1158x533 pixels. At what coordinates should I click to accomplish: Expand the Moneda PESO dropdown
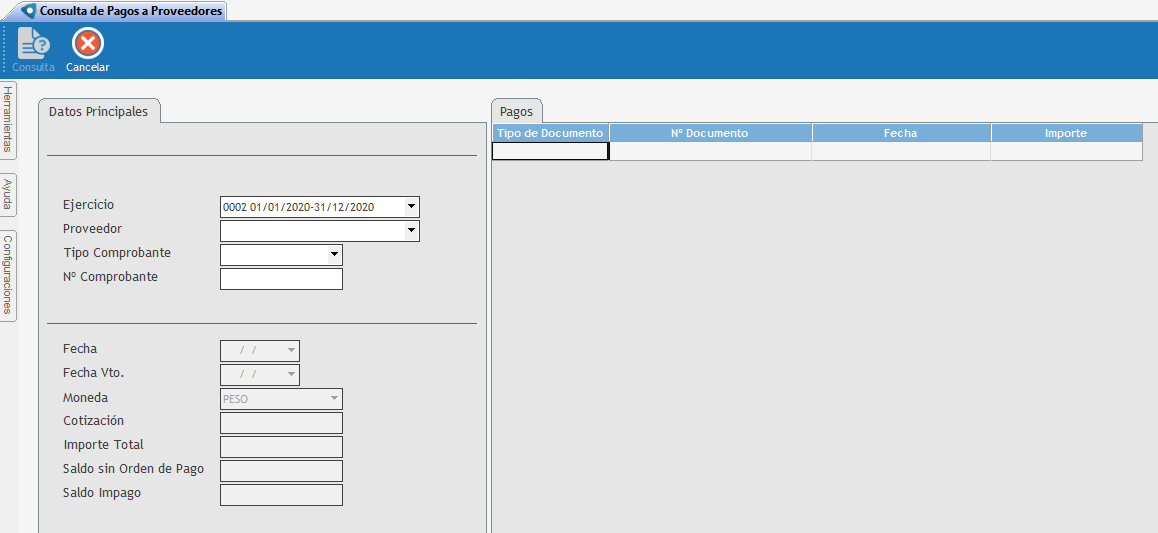pyautogui.click(x=334, y=399)
